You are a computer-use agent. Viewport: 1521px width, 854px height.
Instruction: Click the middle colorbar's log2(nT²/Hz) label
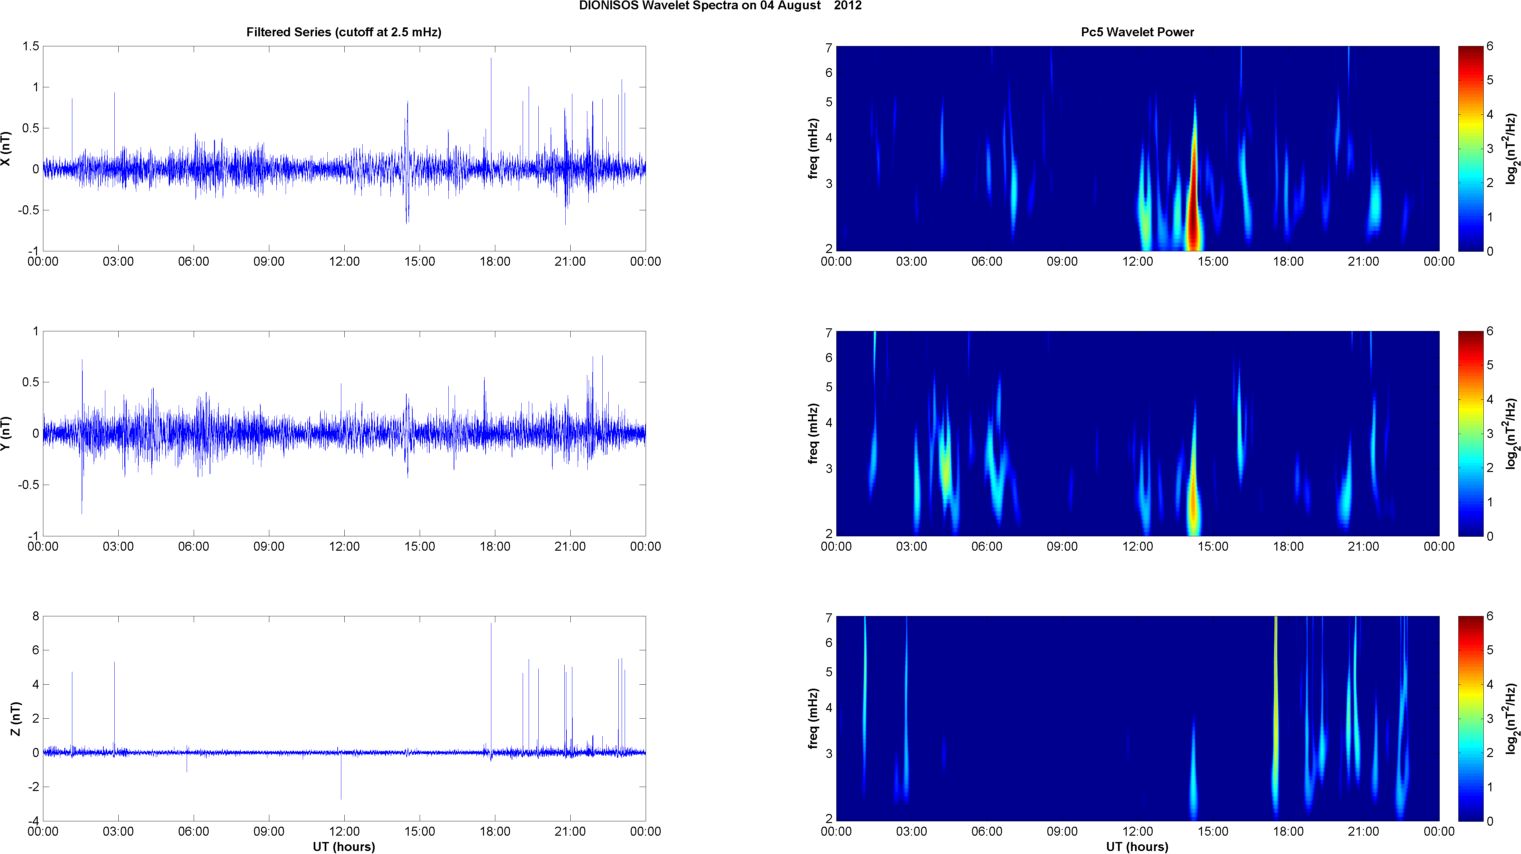pyautogui.click(x=1512, y=433)
